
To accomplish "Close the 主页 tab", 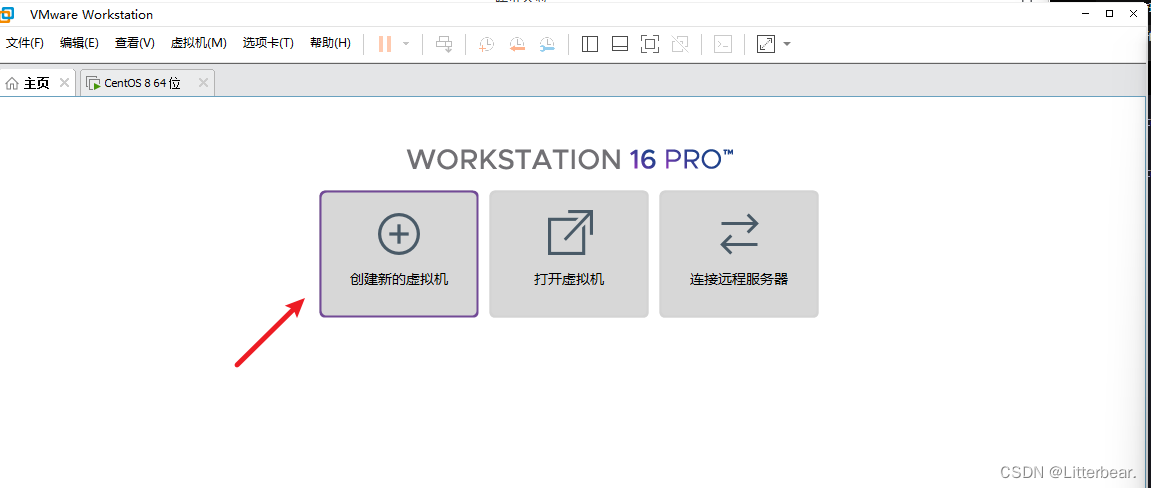I will point(65,83).
